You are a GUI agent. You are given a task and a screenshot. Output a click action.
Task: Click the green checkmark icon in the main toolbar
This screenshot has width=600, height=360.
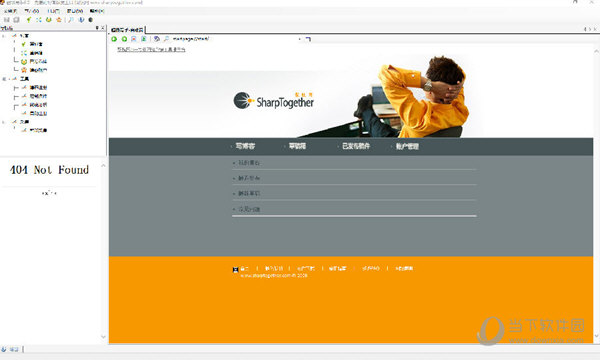click(29, 20)
